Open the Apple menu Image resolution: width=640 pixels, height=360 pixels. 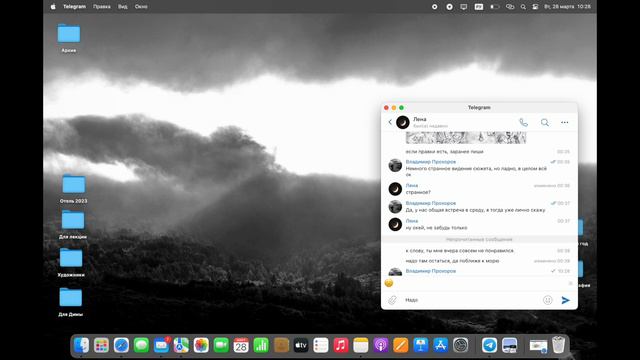53,7
